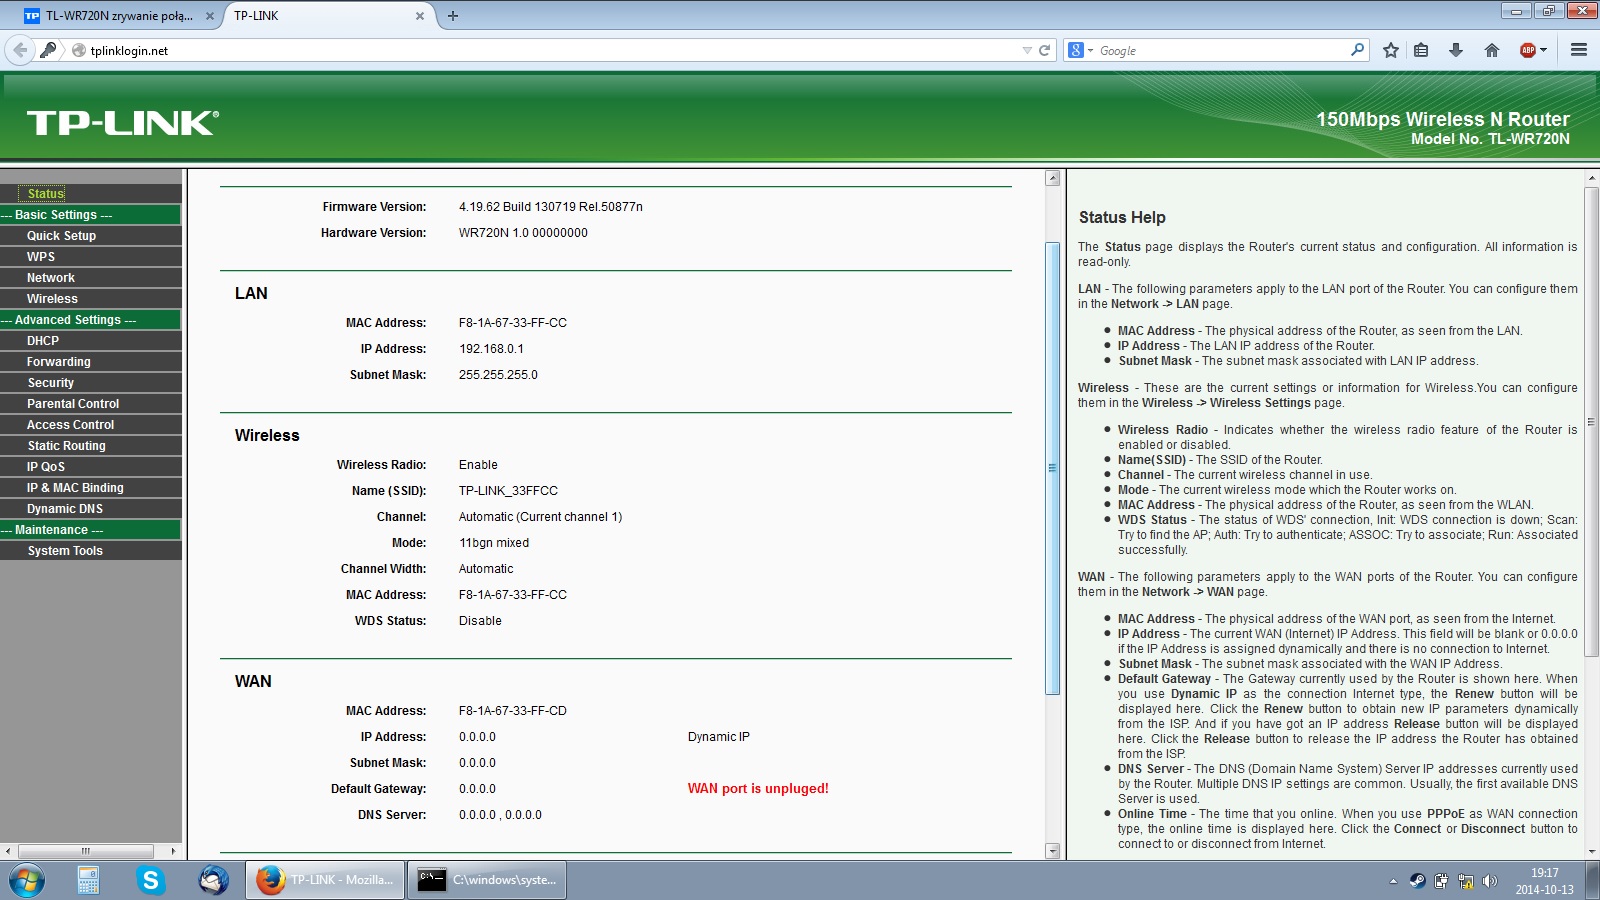
Task: Open the downloads arrow icon
Action: point(1456,50)
